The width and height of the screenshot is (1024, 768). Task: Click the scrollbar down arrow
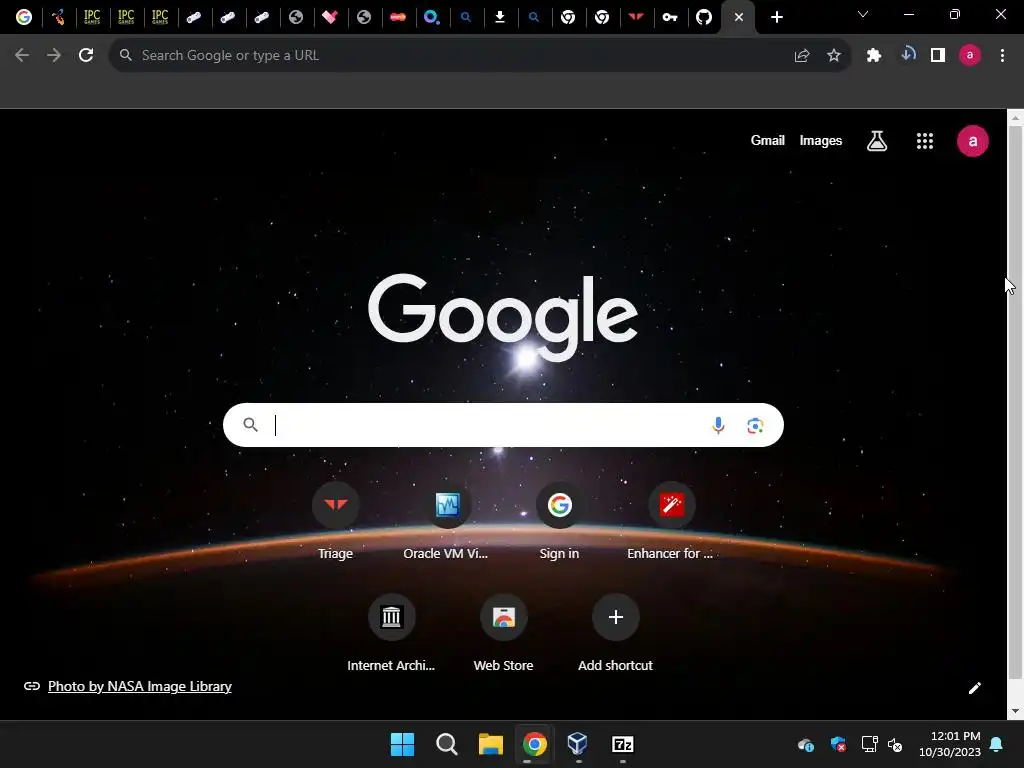click(x=1015, y=711)
